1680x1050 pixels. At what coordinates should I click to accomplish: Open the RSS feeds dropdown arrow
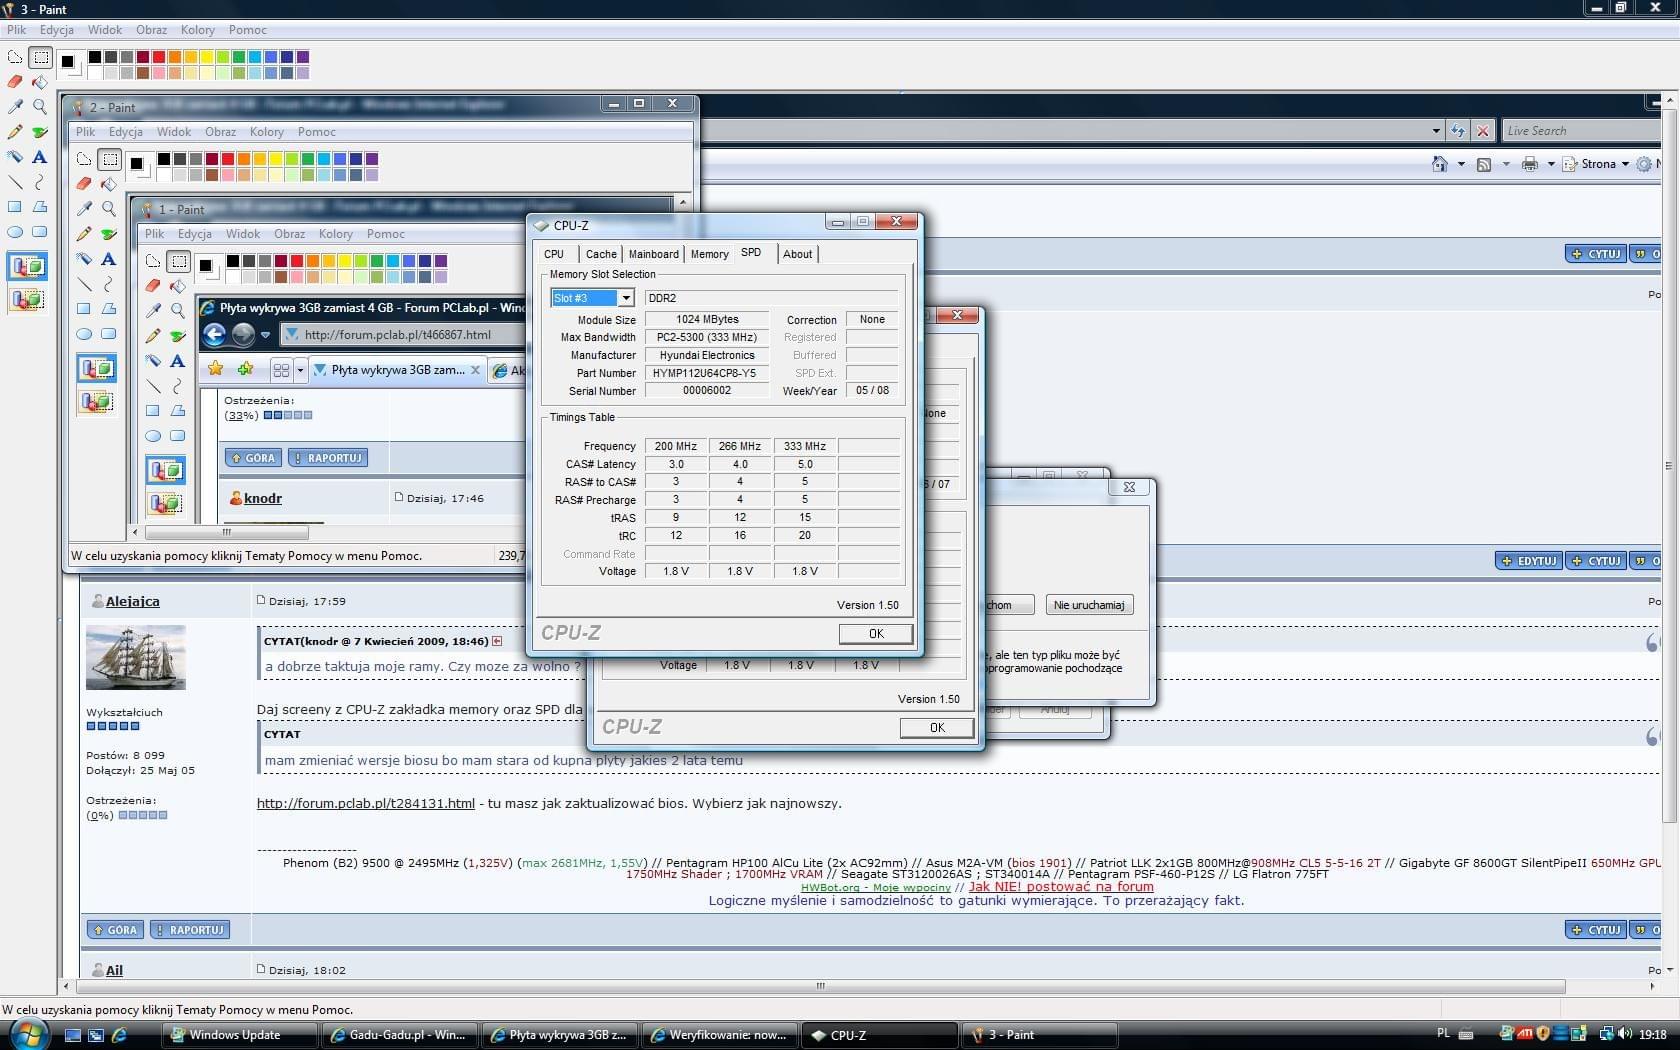[x=1506, y=164]
